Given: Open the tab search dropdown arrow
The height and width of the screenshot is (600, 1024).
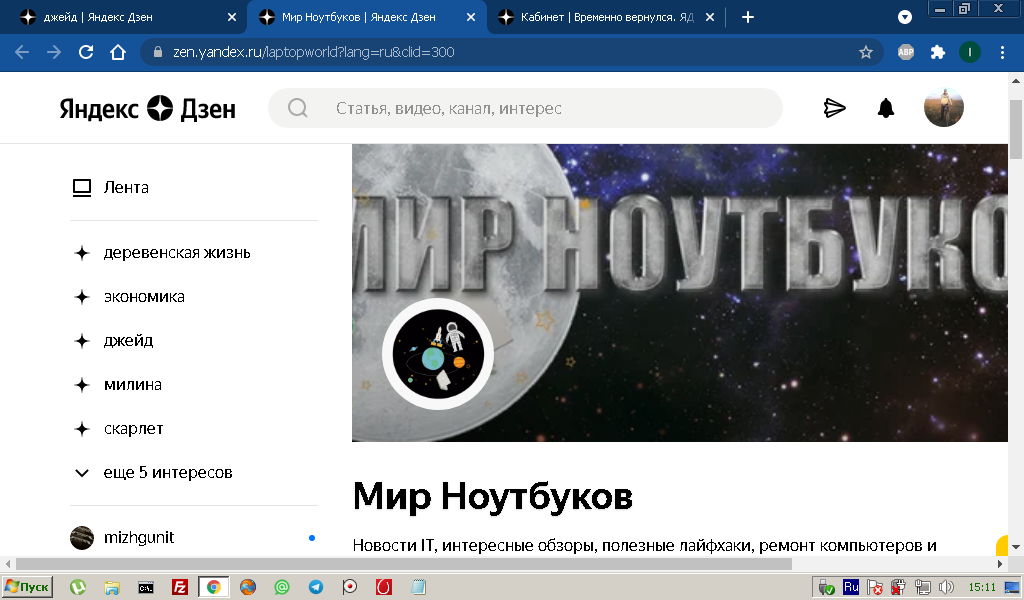Looking at the screenshot, I should [904, 17].
